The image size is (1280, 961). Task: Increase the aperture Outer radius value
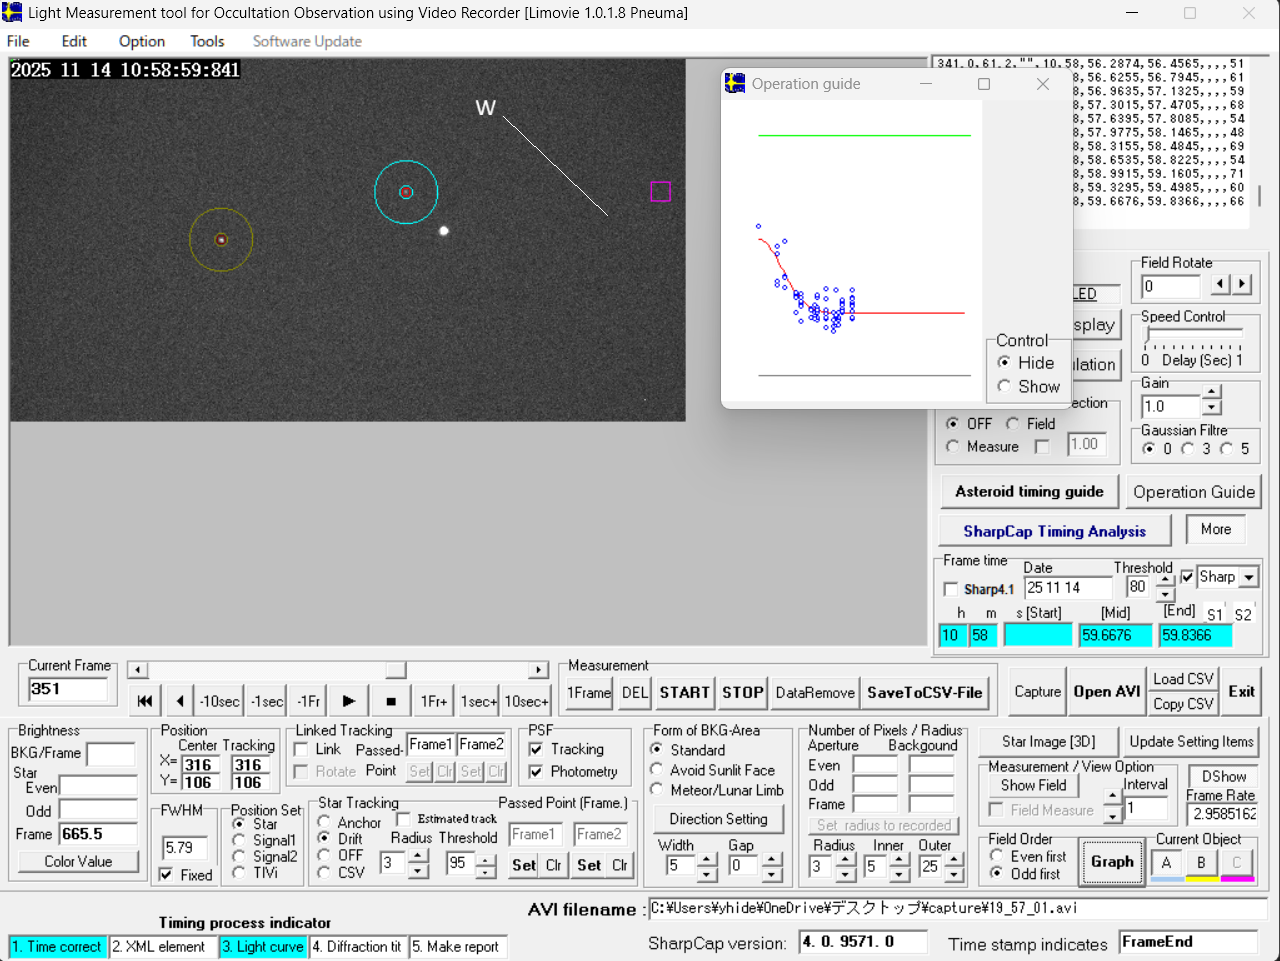pos(955,861)
